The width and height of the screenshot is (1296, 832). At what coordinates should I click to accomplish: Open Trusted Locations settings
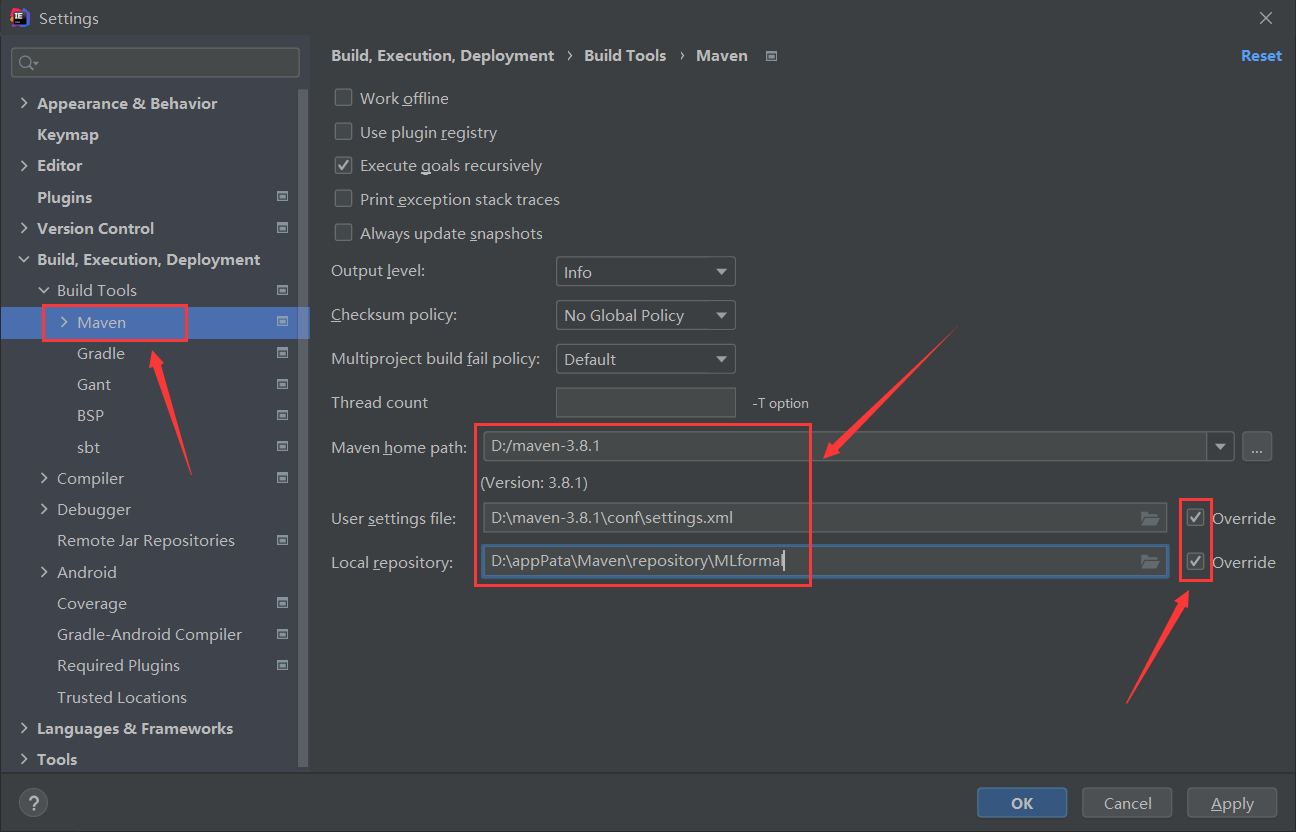click(122, 697)
